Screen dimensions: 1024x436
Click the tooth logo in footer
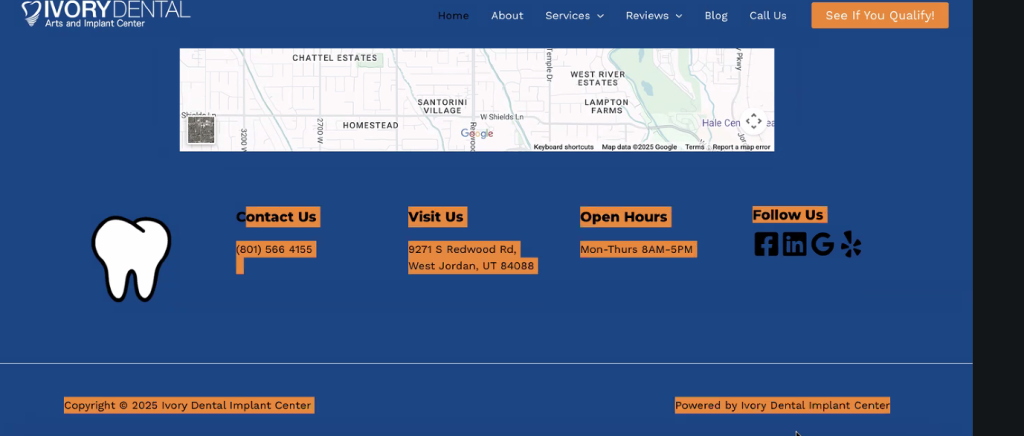point(131,258)
